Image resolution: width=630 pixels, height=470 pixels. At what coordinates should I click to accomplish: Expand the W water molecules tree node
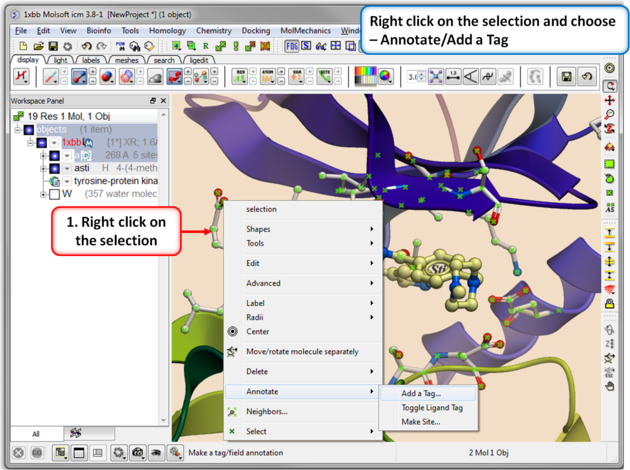[42, 194]
